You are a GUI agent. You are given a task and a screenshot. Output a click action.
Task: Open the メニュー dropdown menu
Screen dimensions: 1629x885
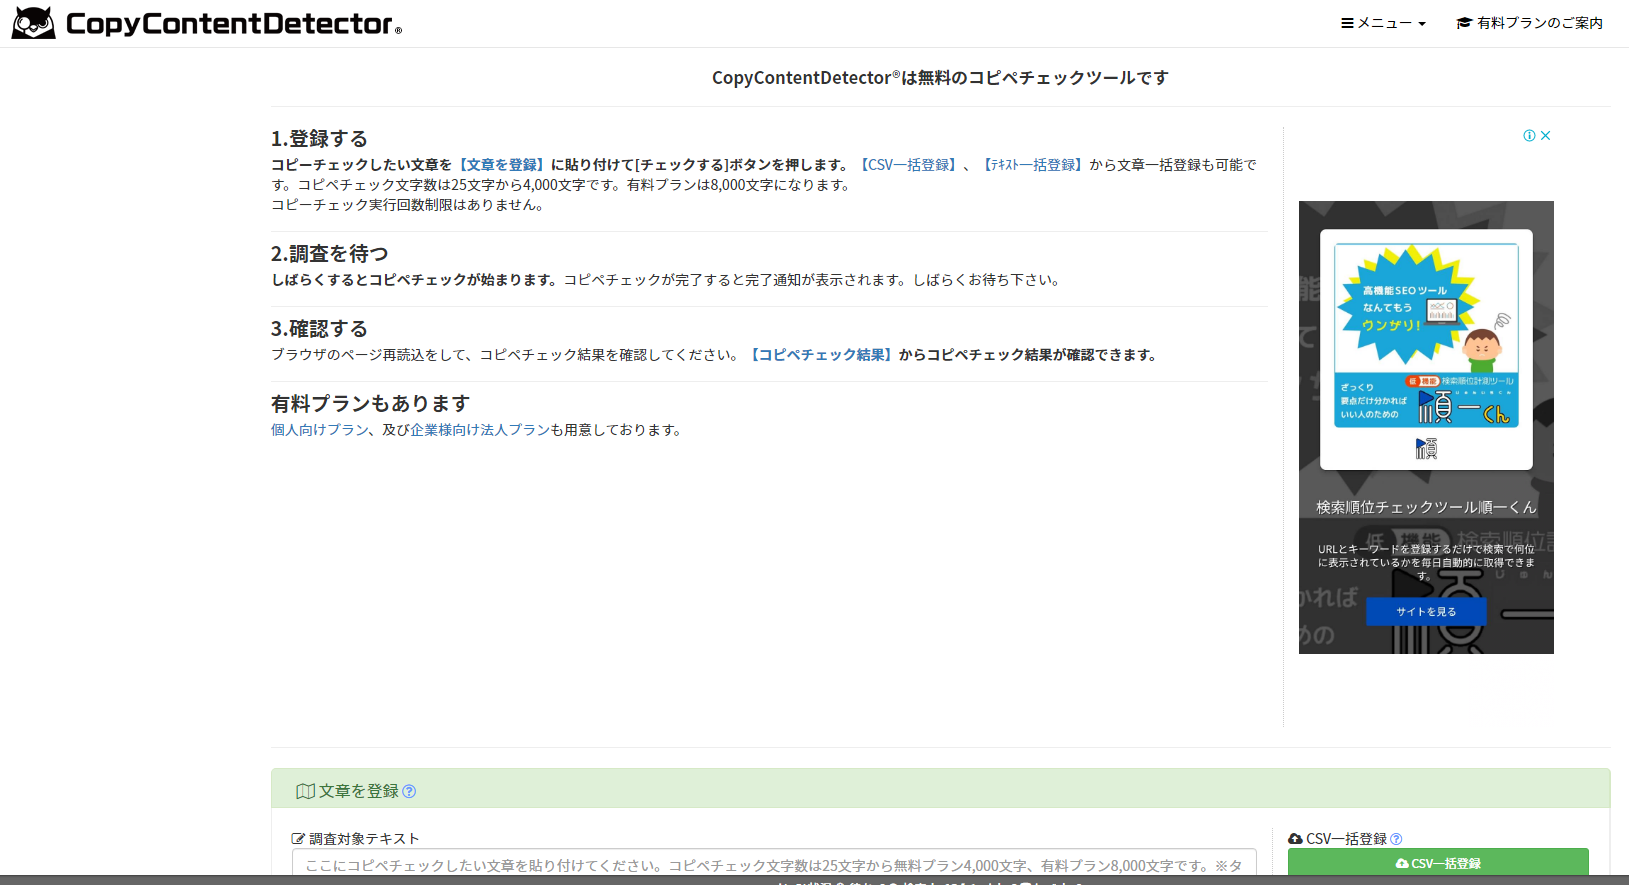tap(1383, 23)
